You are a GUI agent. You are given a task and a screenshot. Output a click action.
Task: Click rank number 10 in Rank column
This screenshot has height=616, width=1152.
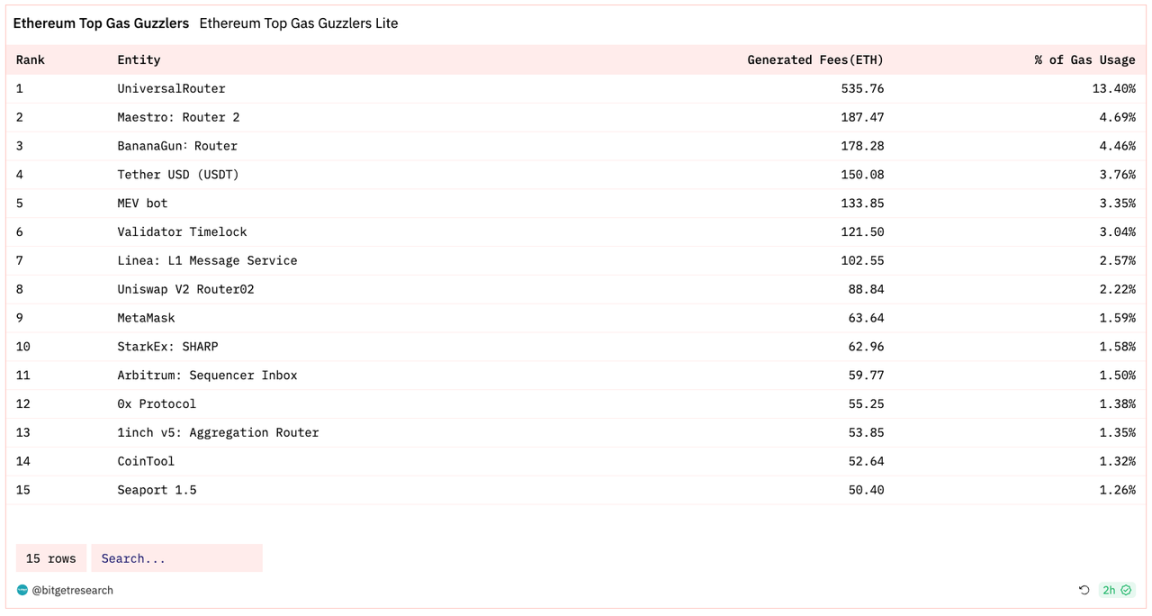click(x=23, y=346)
